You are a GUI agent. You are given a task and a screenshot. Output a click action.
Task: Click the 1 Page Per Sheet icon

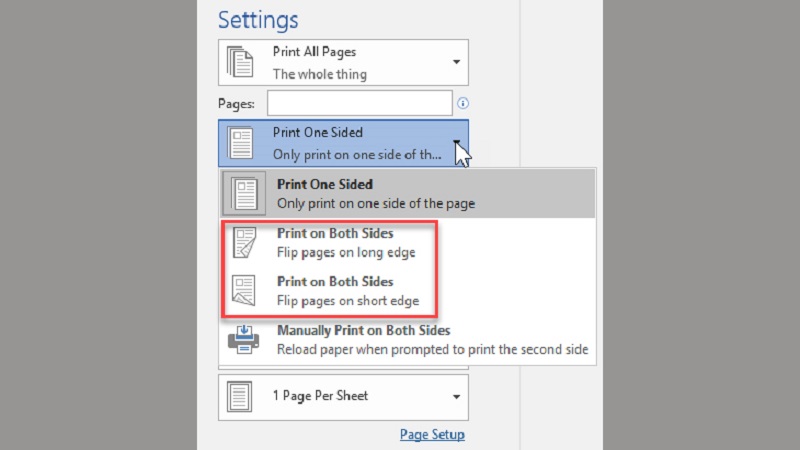[240, 396]
